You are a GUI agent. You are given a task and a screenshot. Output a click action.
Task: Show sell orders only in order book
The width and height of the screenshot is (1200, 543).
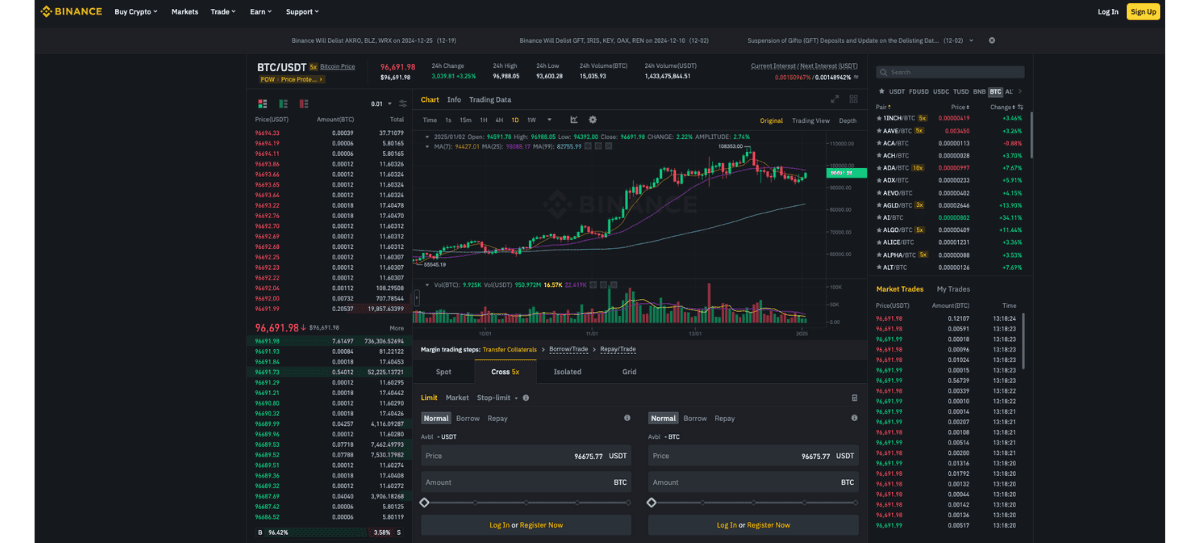click(304, 103)
